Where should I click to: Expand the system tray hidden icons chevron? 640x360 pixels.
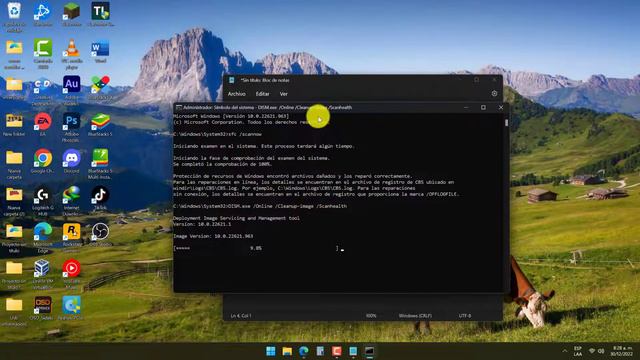click(565, 351)
